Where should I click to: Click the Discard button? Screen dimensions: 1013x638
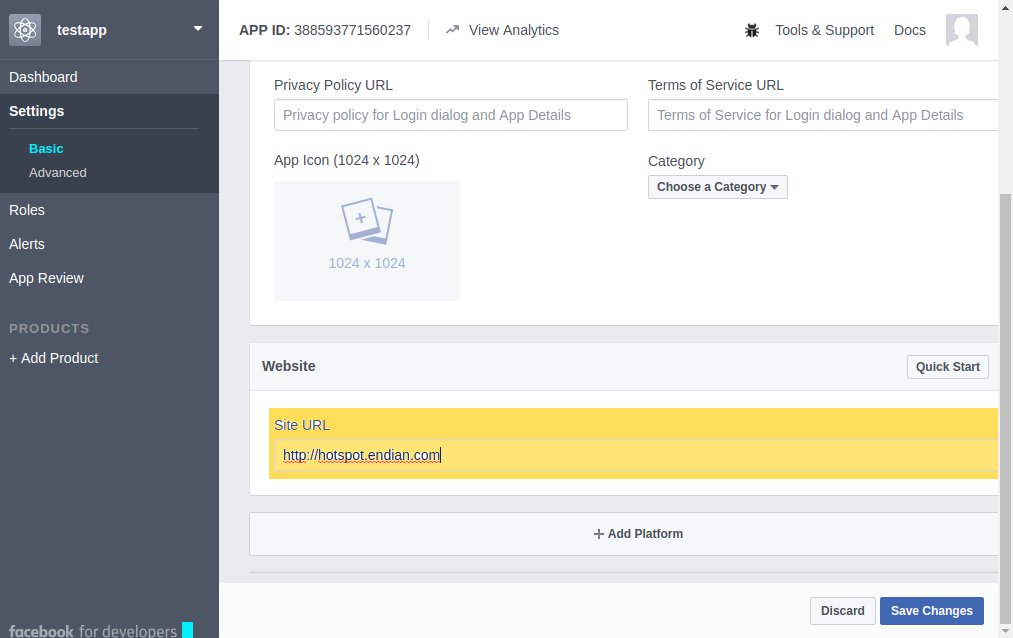[842, 611]
